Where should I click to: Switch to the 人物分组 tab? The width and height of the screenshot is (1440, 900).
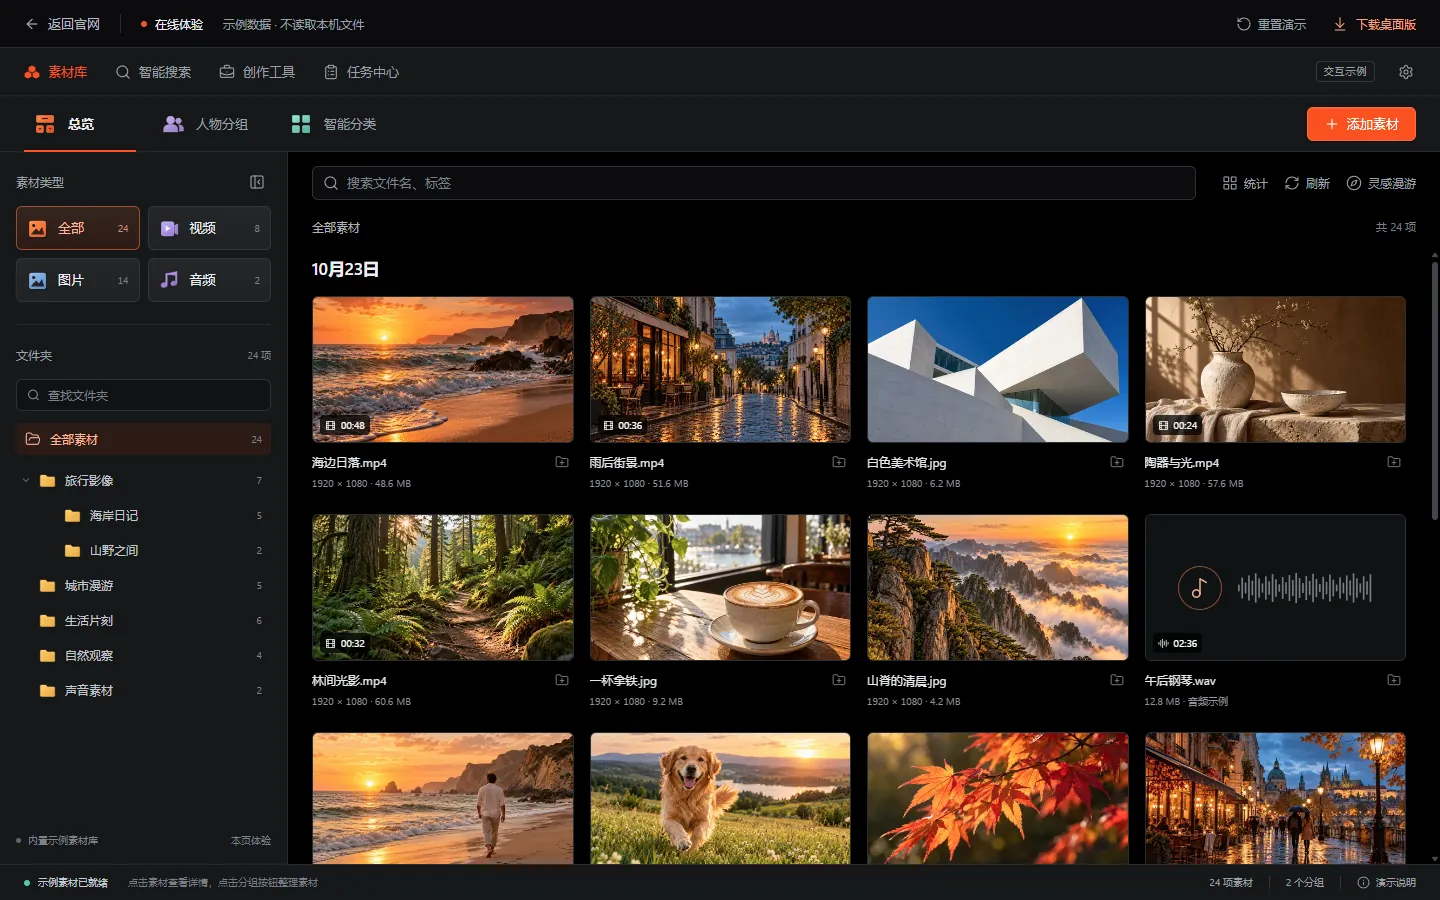point(205,124)
